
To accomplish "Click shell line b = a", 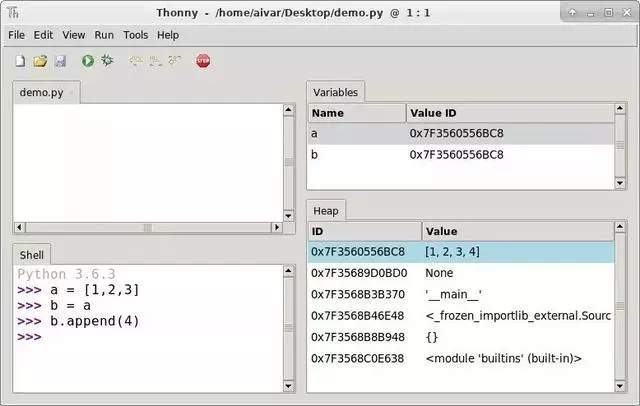I will click(x=70, y=306).
